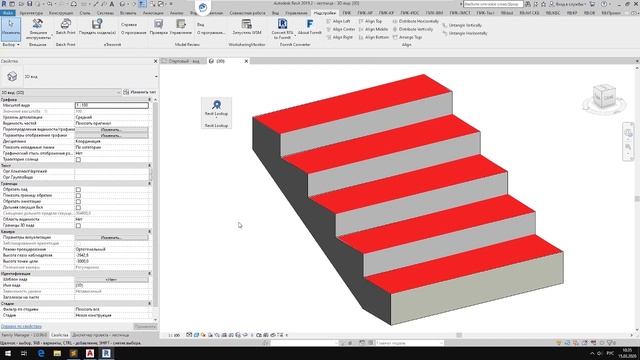Click the Масштаб вида input field
The width and height of the screenshot is (640, 360).
point(111,105)
